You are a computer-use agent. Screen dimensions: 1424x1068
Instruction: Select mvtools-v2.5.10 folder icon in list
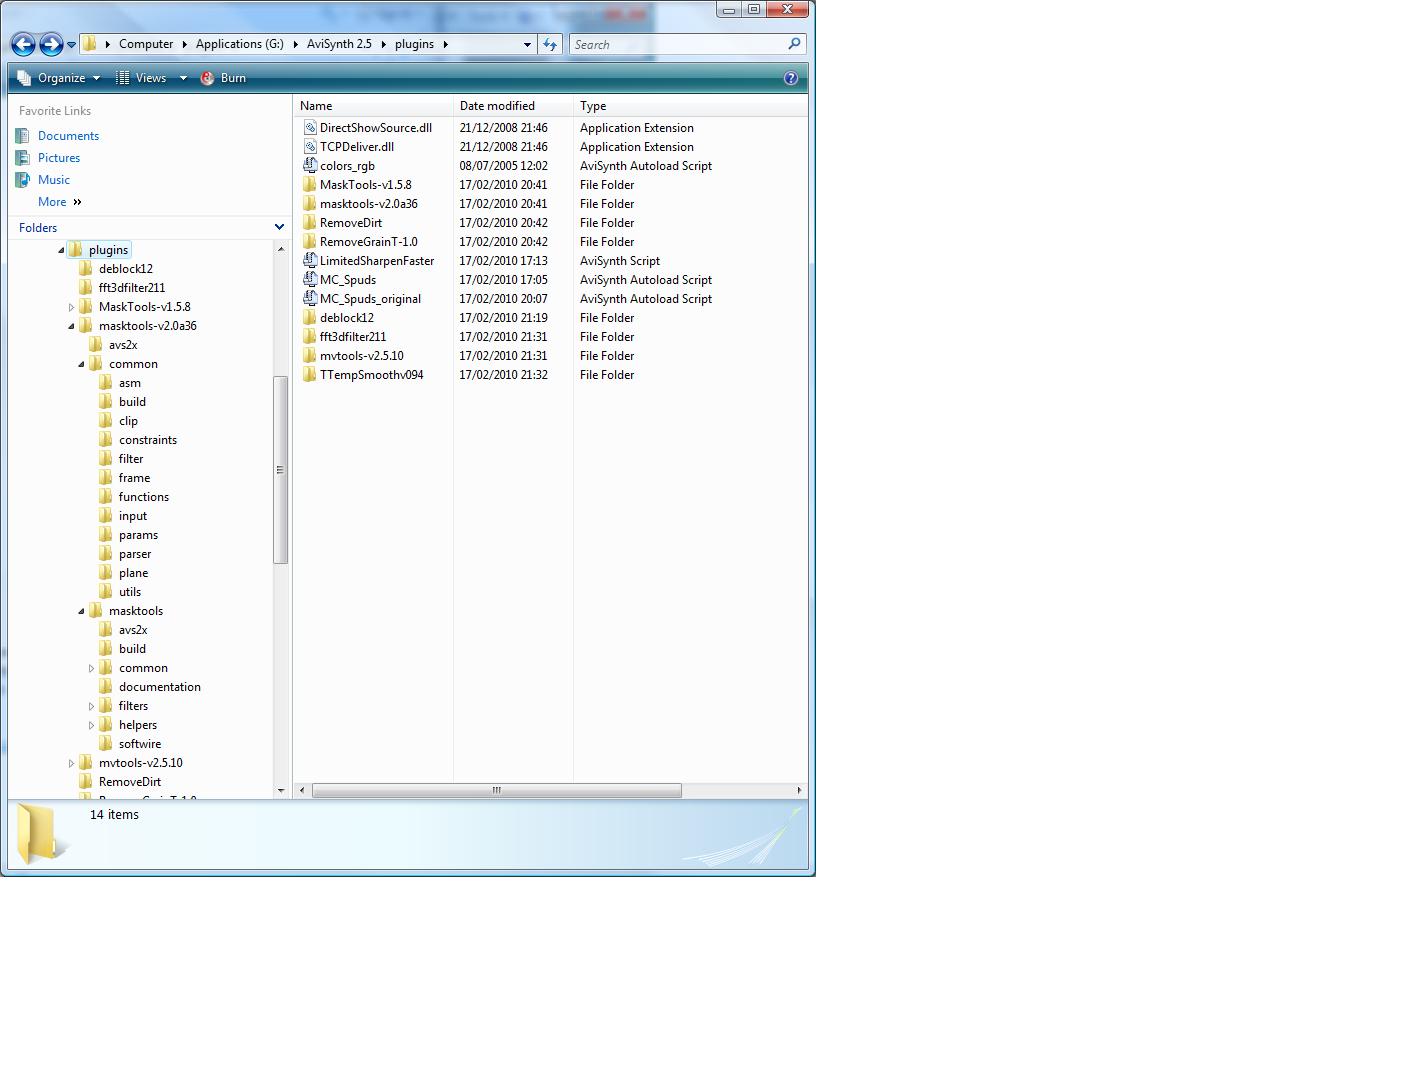click(310, 356)
